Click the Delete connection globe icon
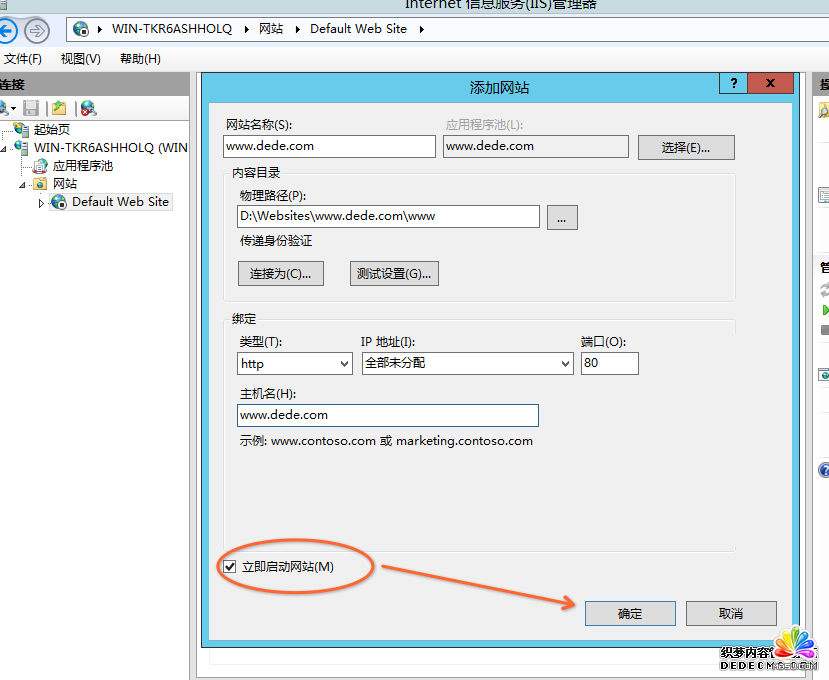 [89, 108]
